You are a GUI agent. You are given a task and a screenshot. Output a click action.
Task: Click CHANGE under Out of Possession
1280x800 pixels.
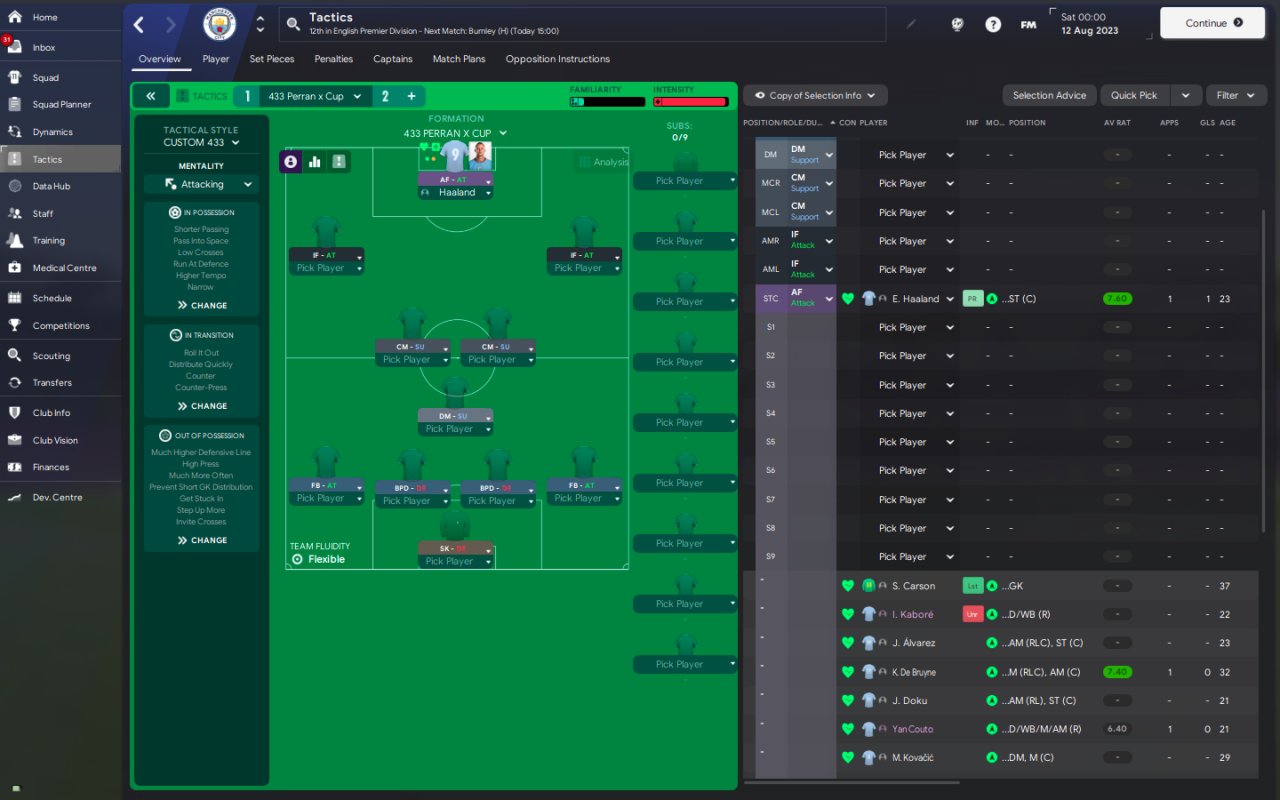click(202, 540)
